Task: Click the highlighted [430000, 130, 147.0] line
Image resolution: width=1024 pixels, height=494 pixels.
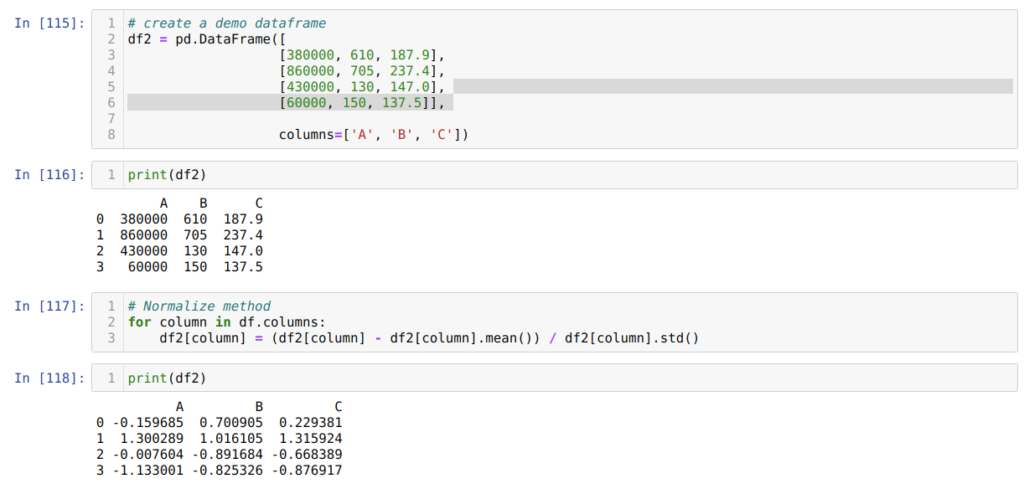Action: (362, 86)
